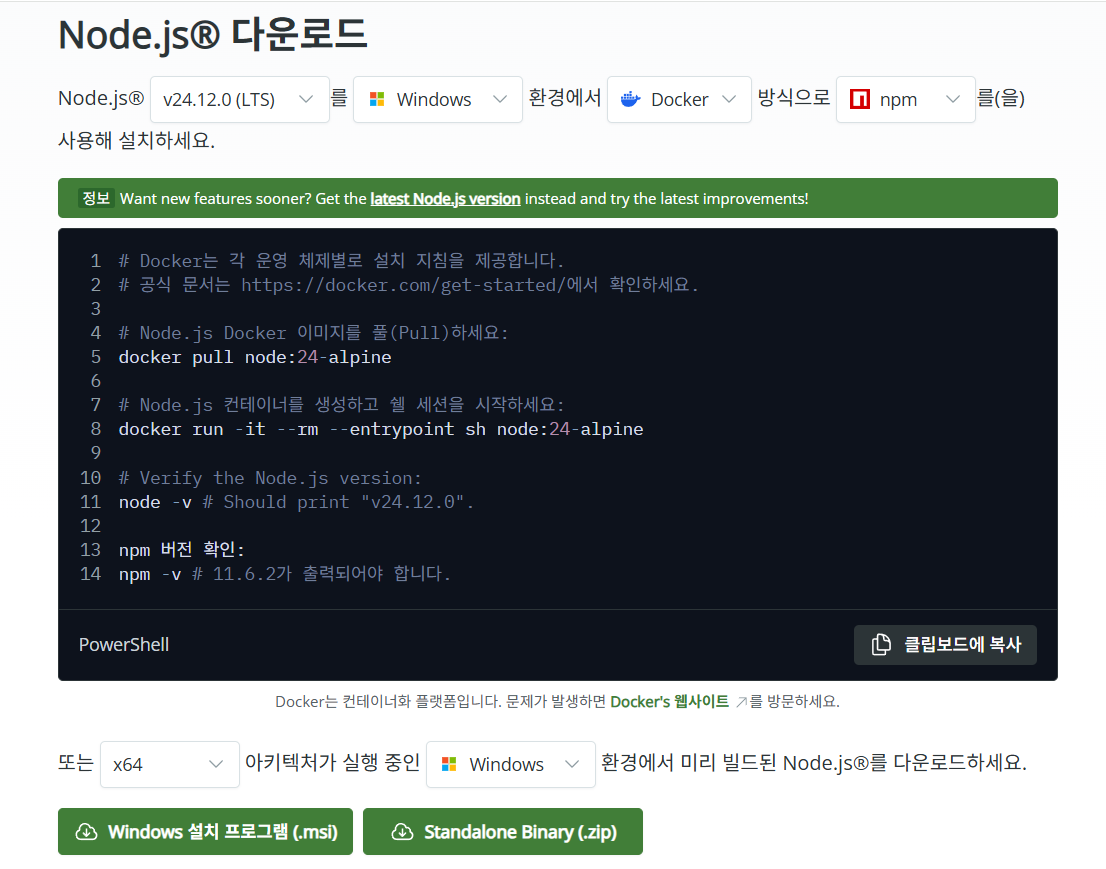Click the comment # Verify the Node.js version:

coord(269,478)
